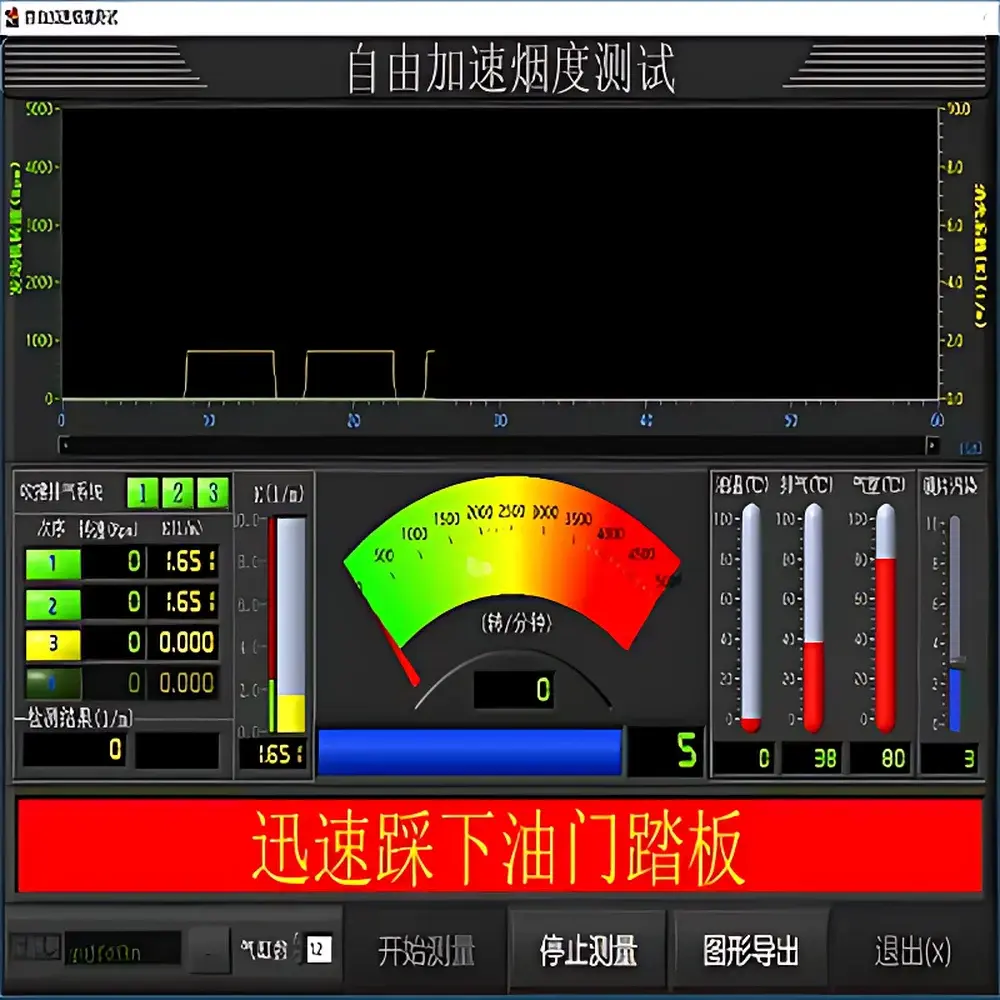Click the row 1 K value 1.65
The height and width of the screenshot is (1000, 1000).
183,562
